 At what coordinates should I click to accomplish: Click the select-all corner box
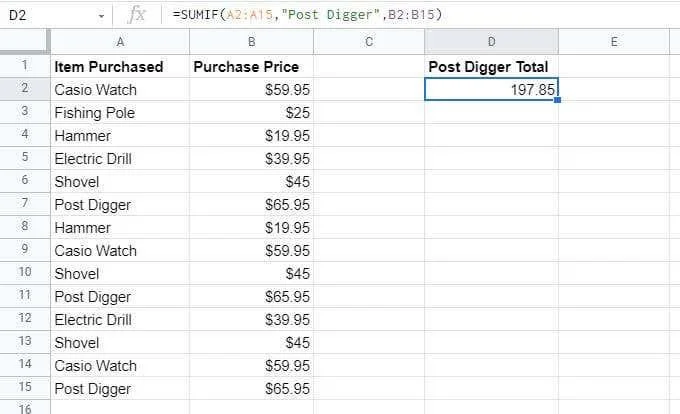click(25, 42)
